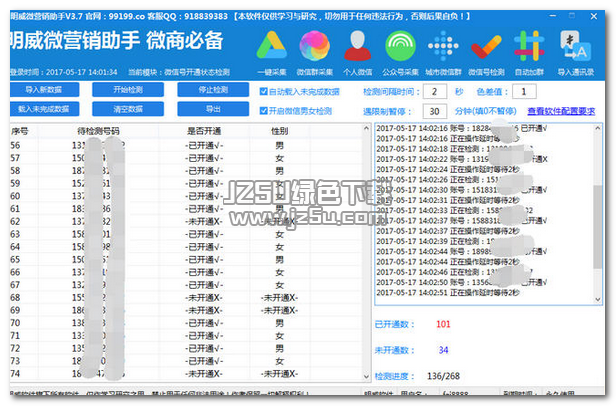616x406 pixels.
Task: Select sequence number 74 in the table
Action: coord(16,373)
